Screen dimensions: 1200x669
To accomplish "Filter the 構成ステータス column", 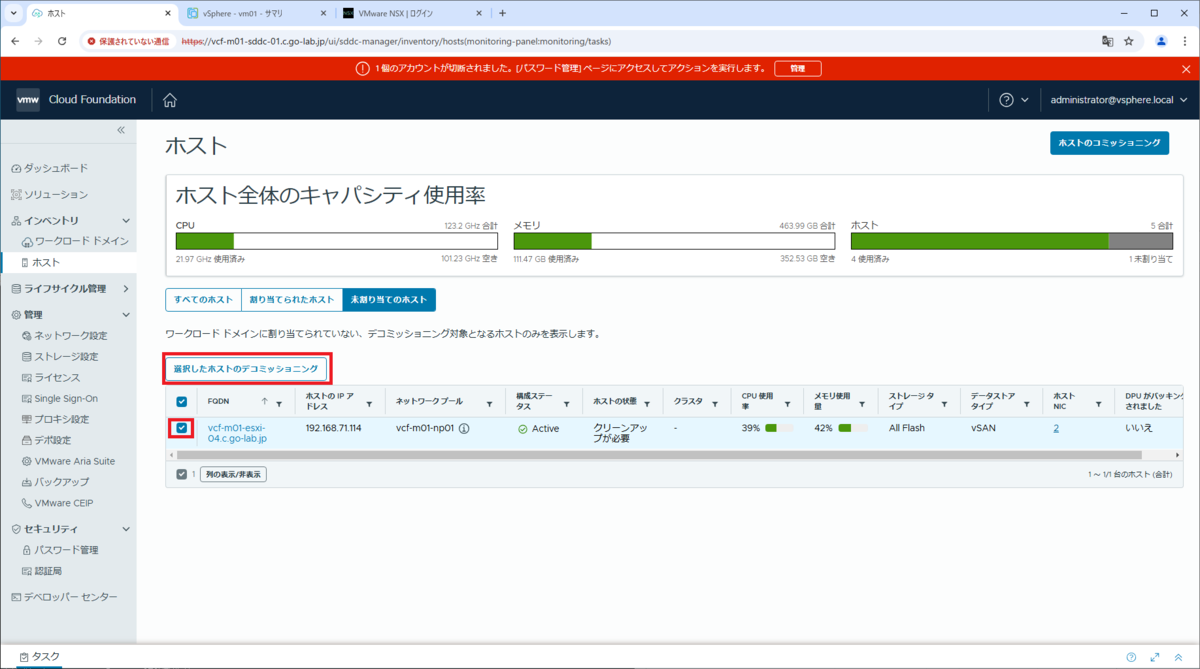I will coord(568,404).
